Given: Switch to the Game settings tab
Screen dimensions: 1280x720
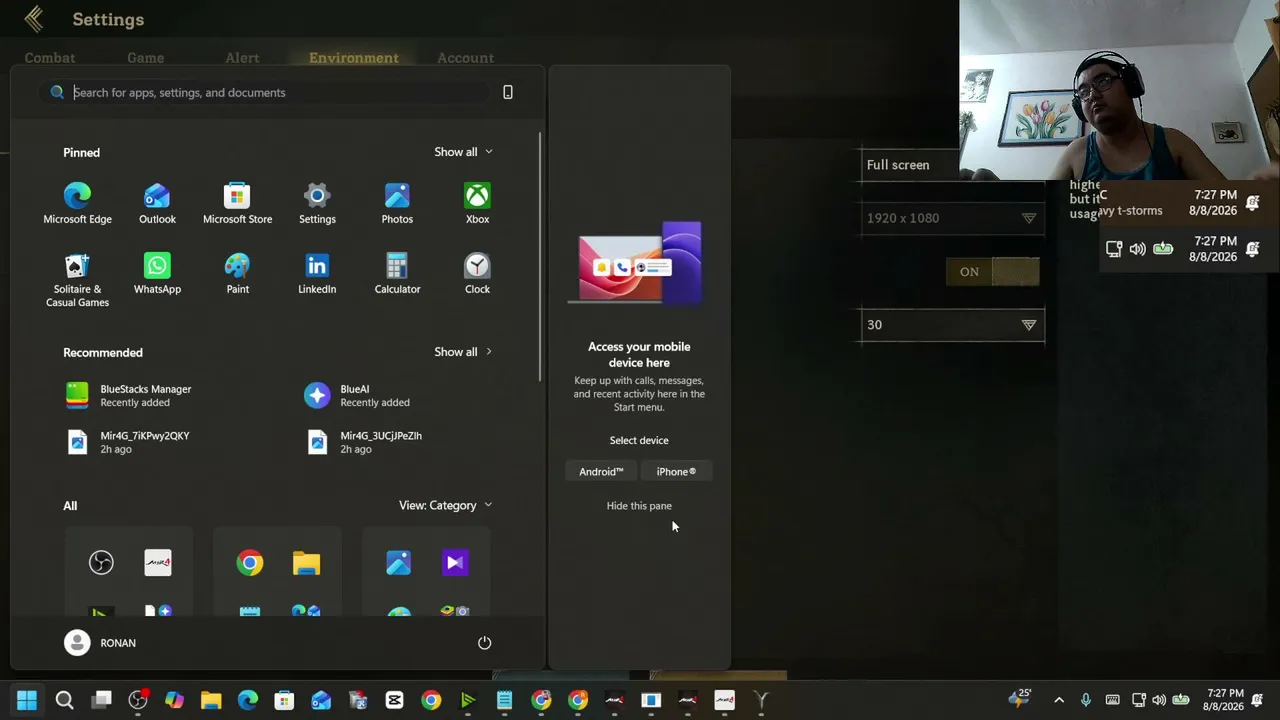Looking at the screenshot, I should tap(145, 58).
